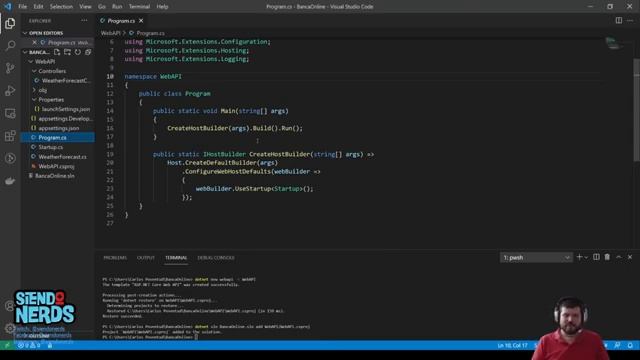Image resolution: width=640 pixels, height=360 pixels.
Task: Split the editor to the right
Action: click(619, 20)
